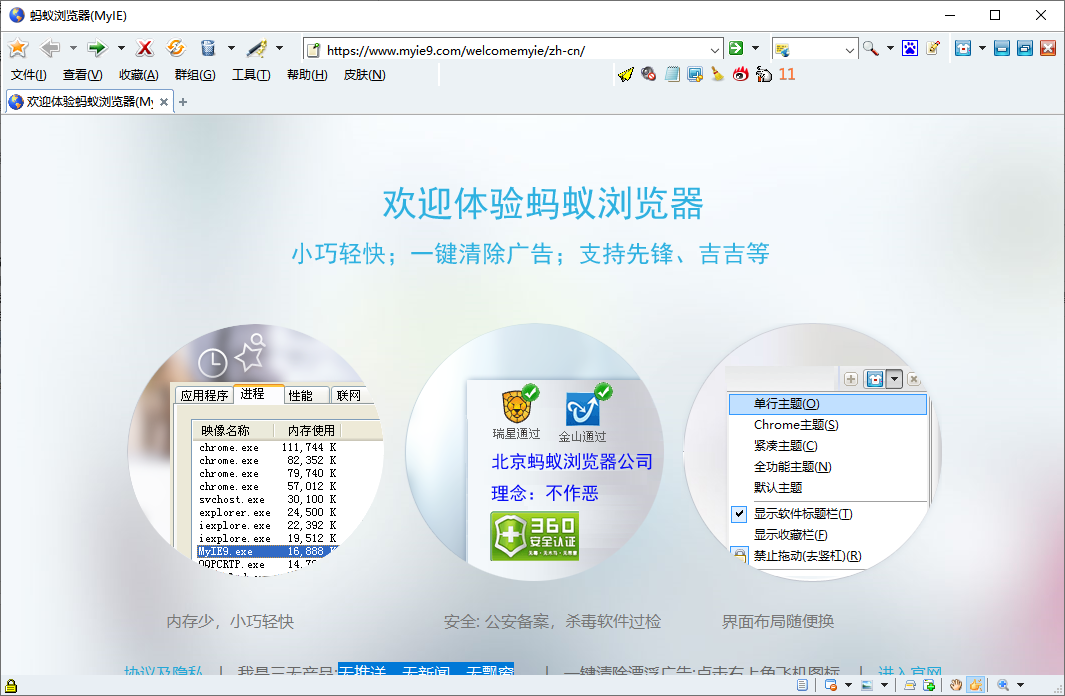
Task: Expand the zoom magnifier dropdown arrow in the status bar
Action: click(x=1021, y=685)
